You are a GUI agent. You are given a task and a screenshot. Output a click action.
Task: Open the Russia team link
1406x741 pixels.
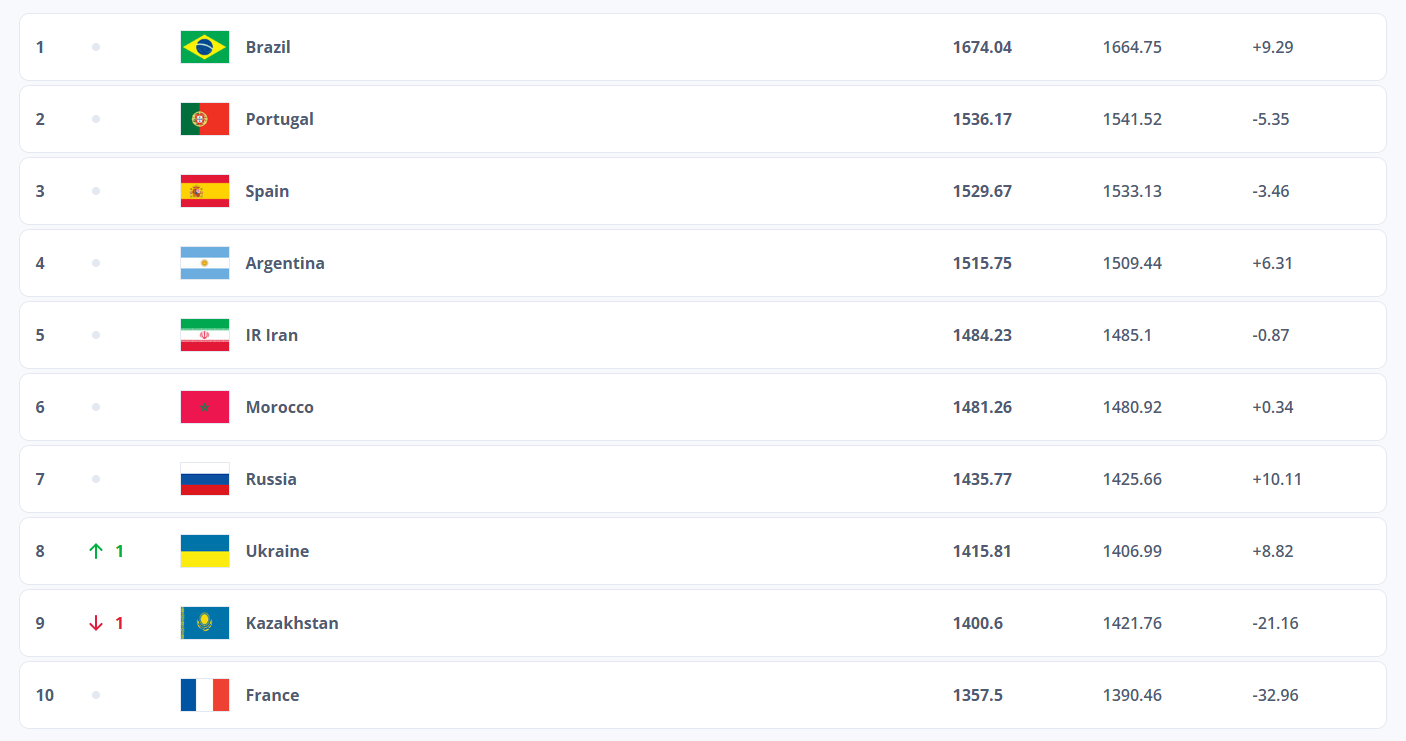(x=271, y=479)
